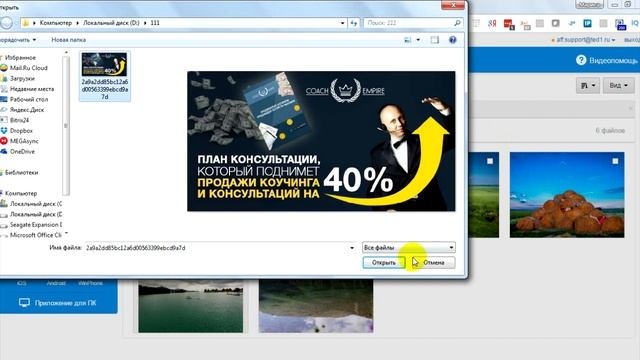Viewport: 640px width, 360px height.
Task: Open the Упорядочить menu
Action: pyautogui.click(x=17, y=40)
